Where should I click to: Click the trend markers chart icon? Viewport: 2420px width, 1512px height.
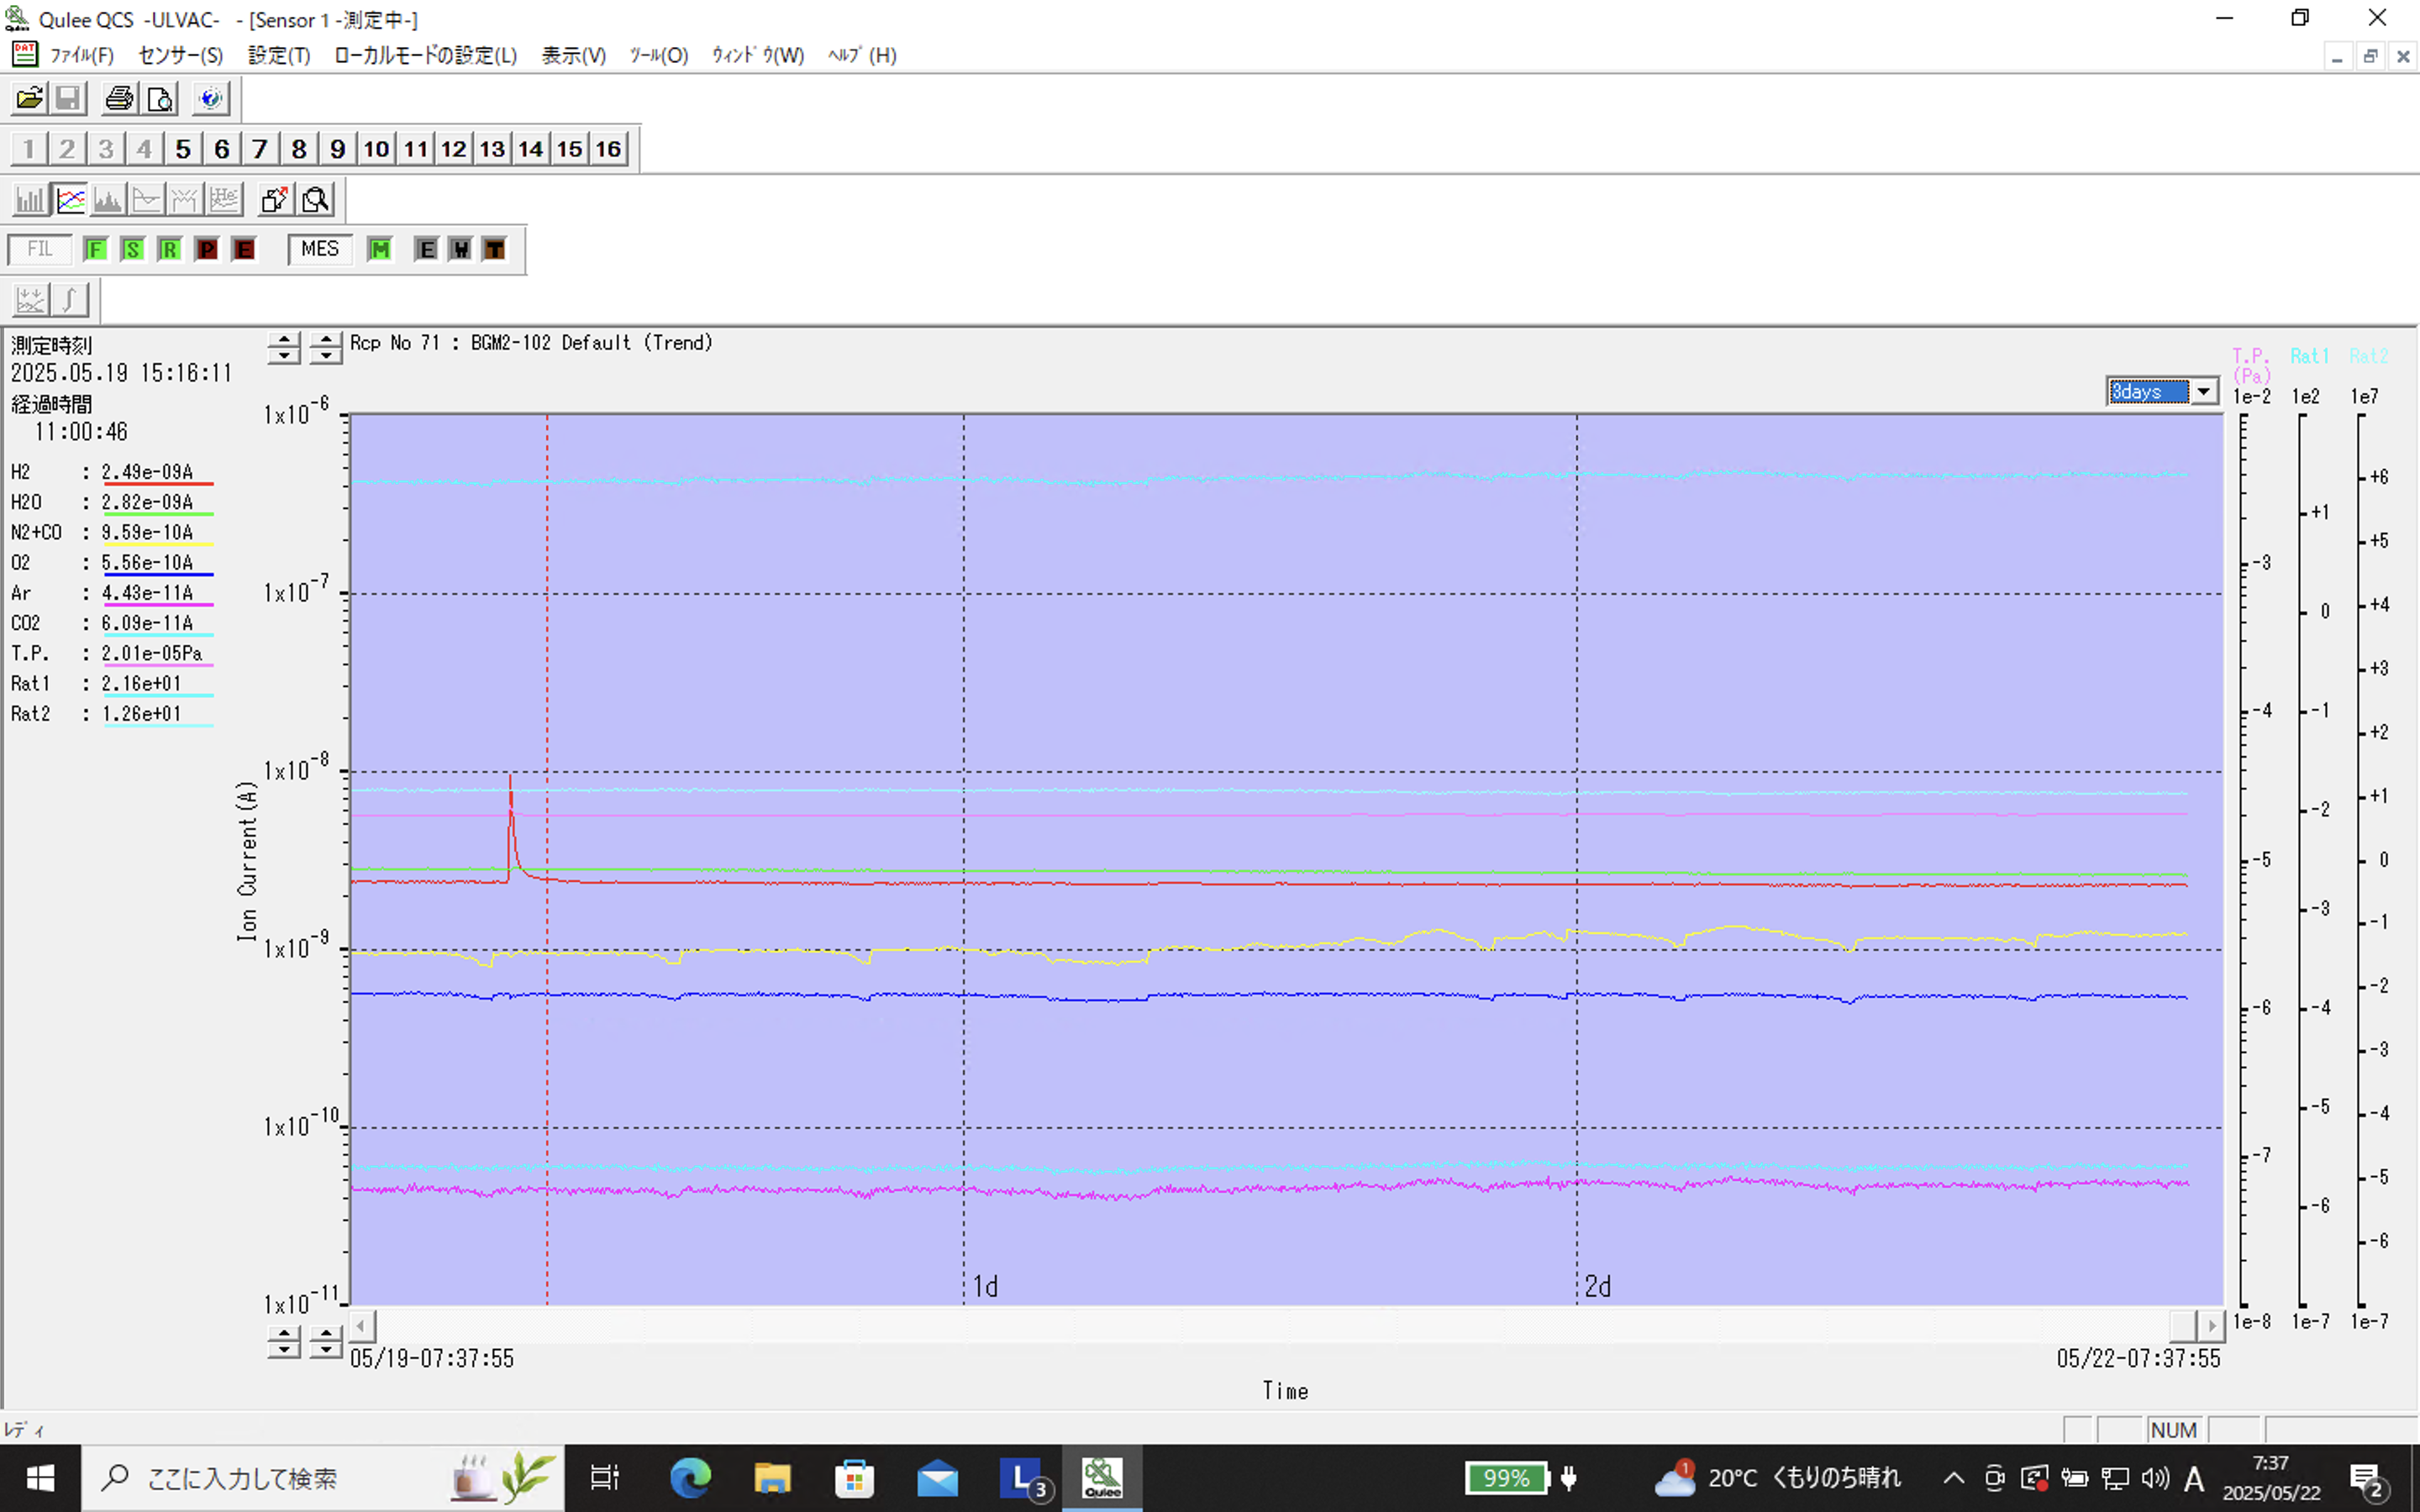click(x=31, y=299)
